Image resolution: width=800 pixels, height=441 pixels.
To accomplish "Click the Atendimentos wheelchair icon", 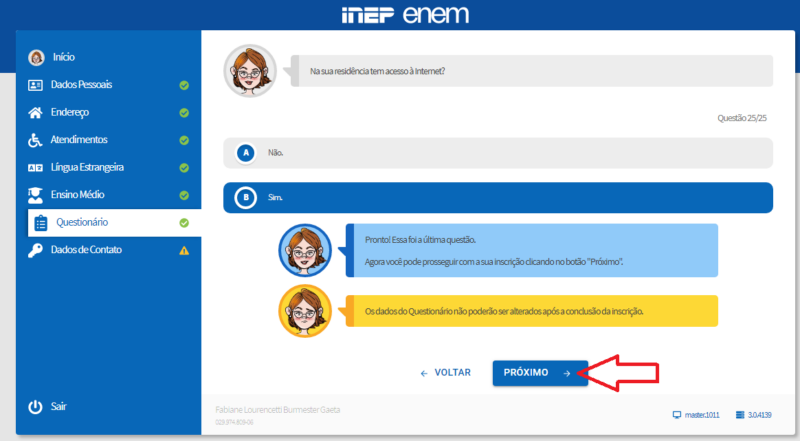I will [36, 140].
